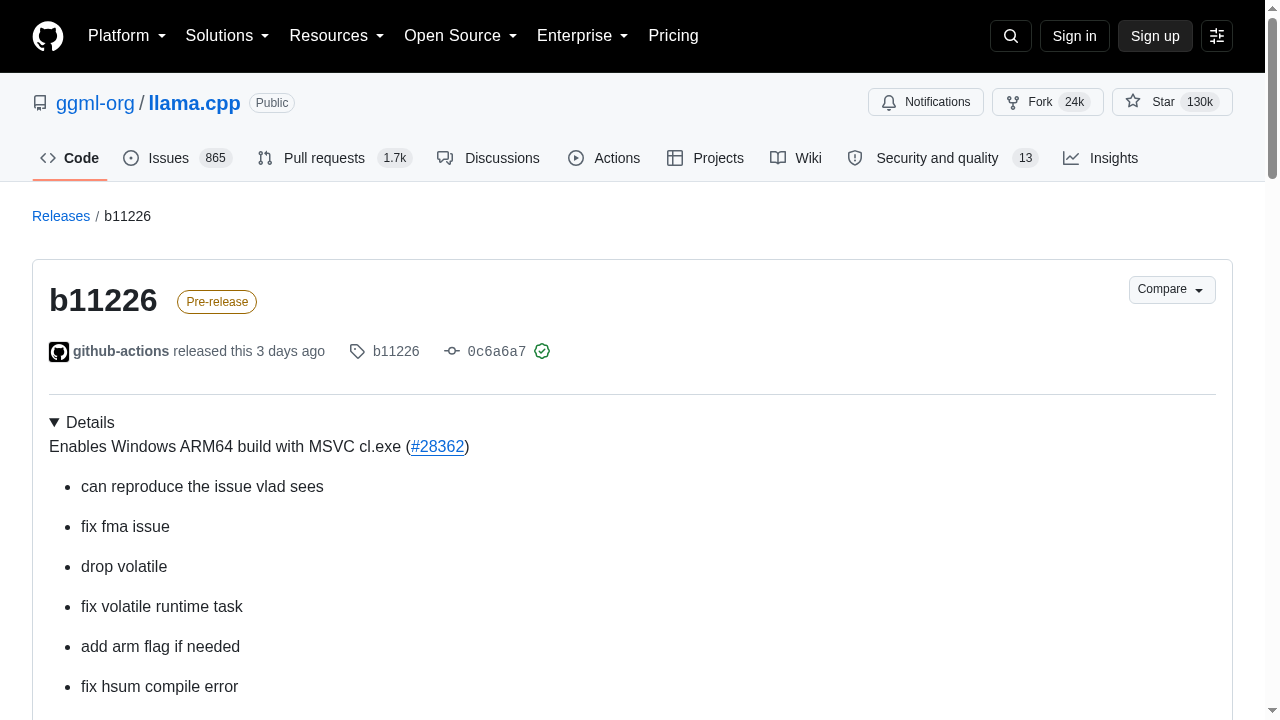Open the Pull requests tab
Screen dimensions: 1280x720
coord(335,158)
